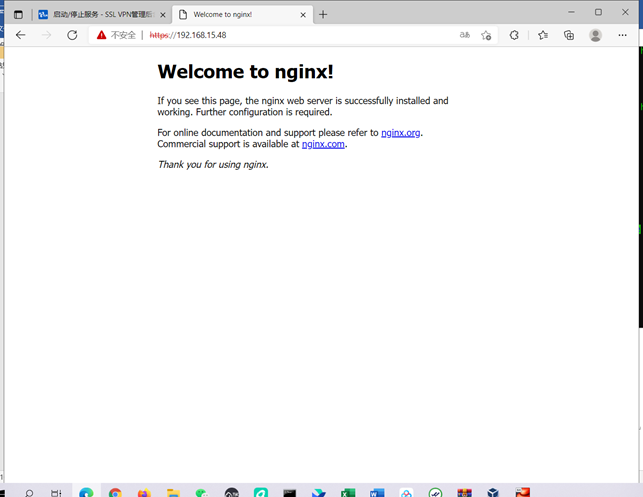
Task: Follow the nginx.com link
Action: [x=323, y=144]
